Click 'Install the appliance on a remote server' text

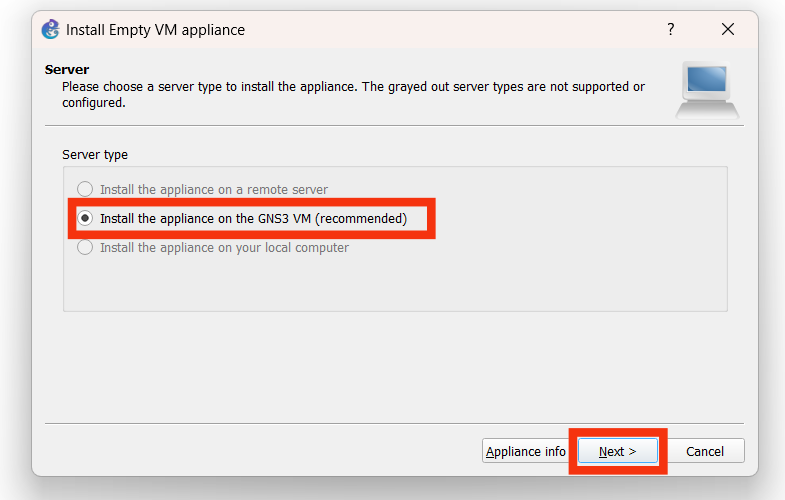point(214,189)
